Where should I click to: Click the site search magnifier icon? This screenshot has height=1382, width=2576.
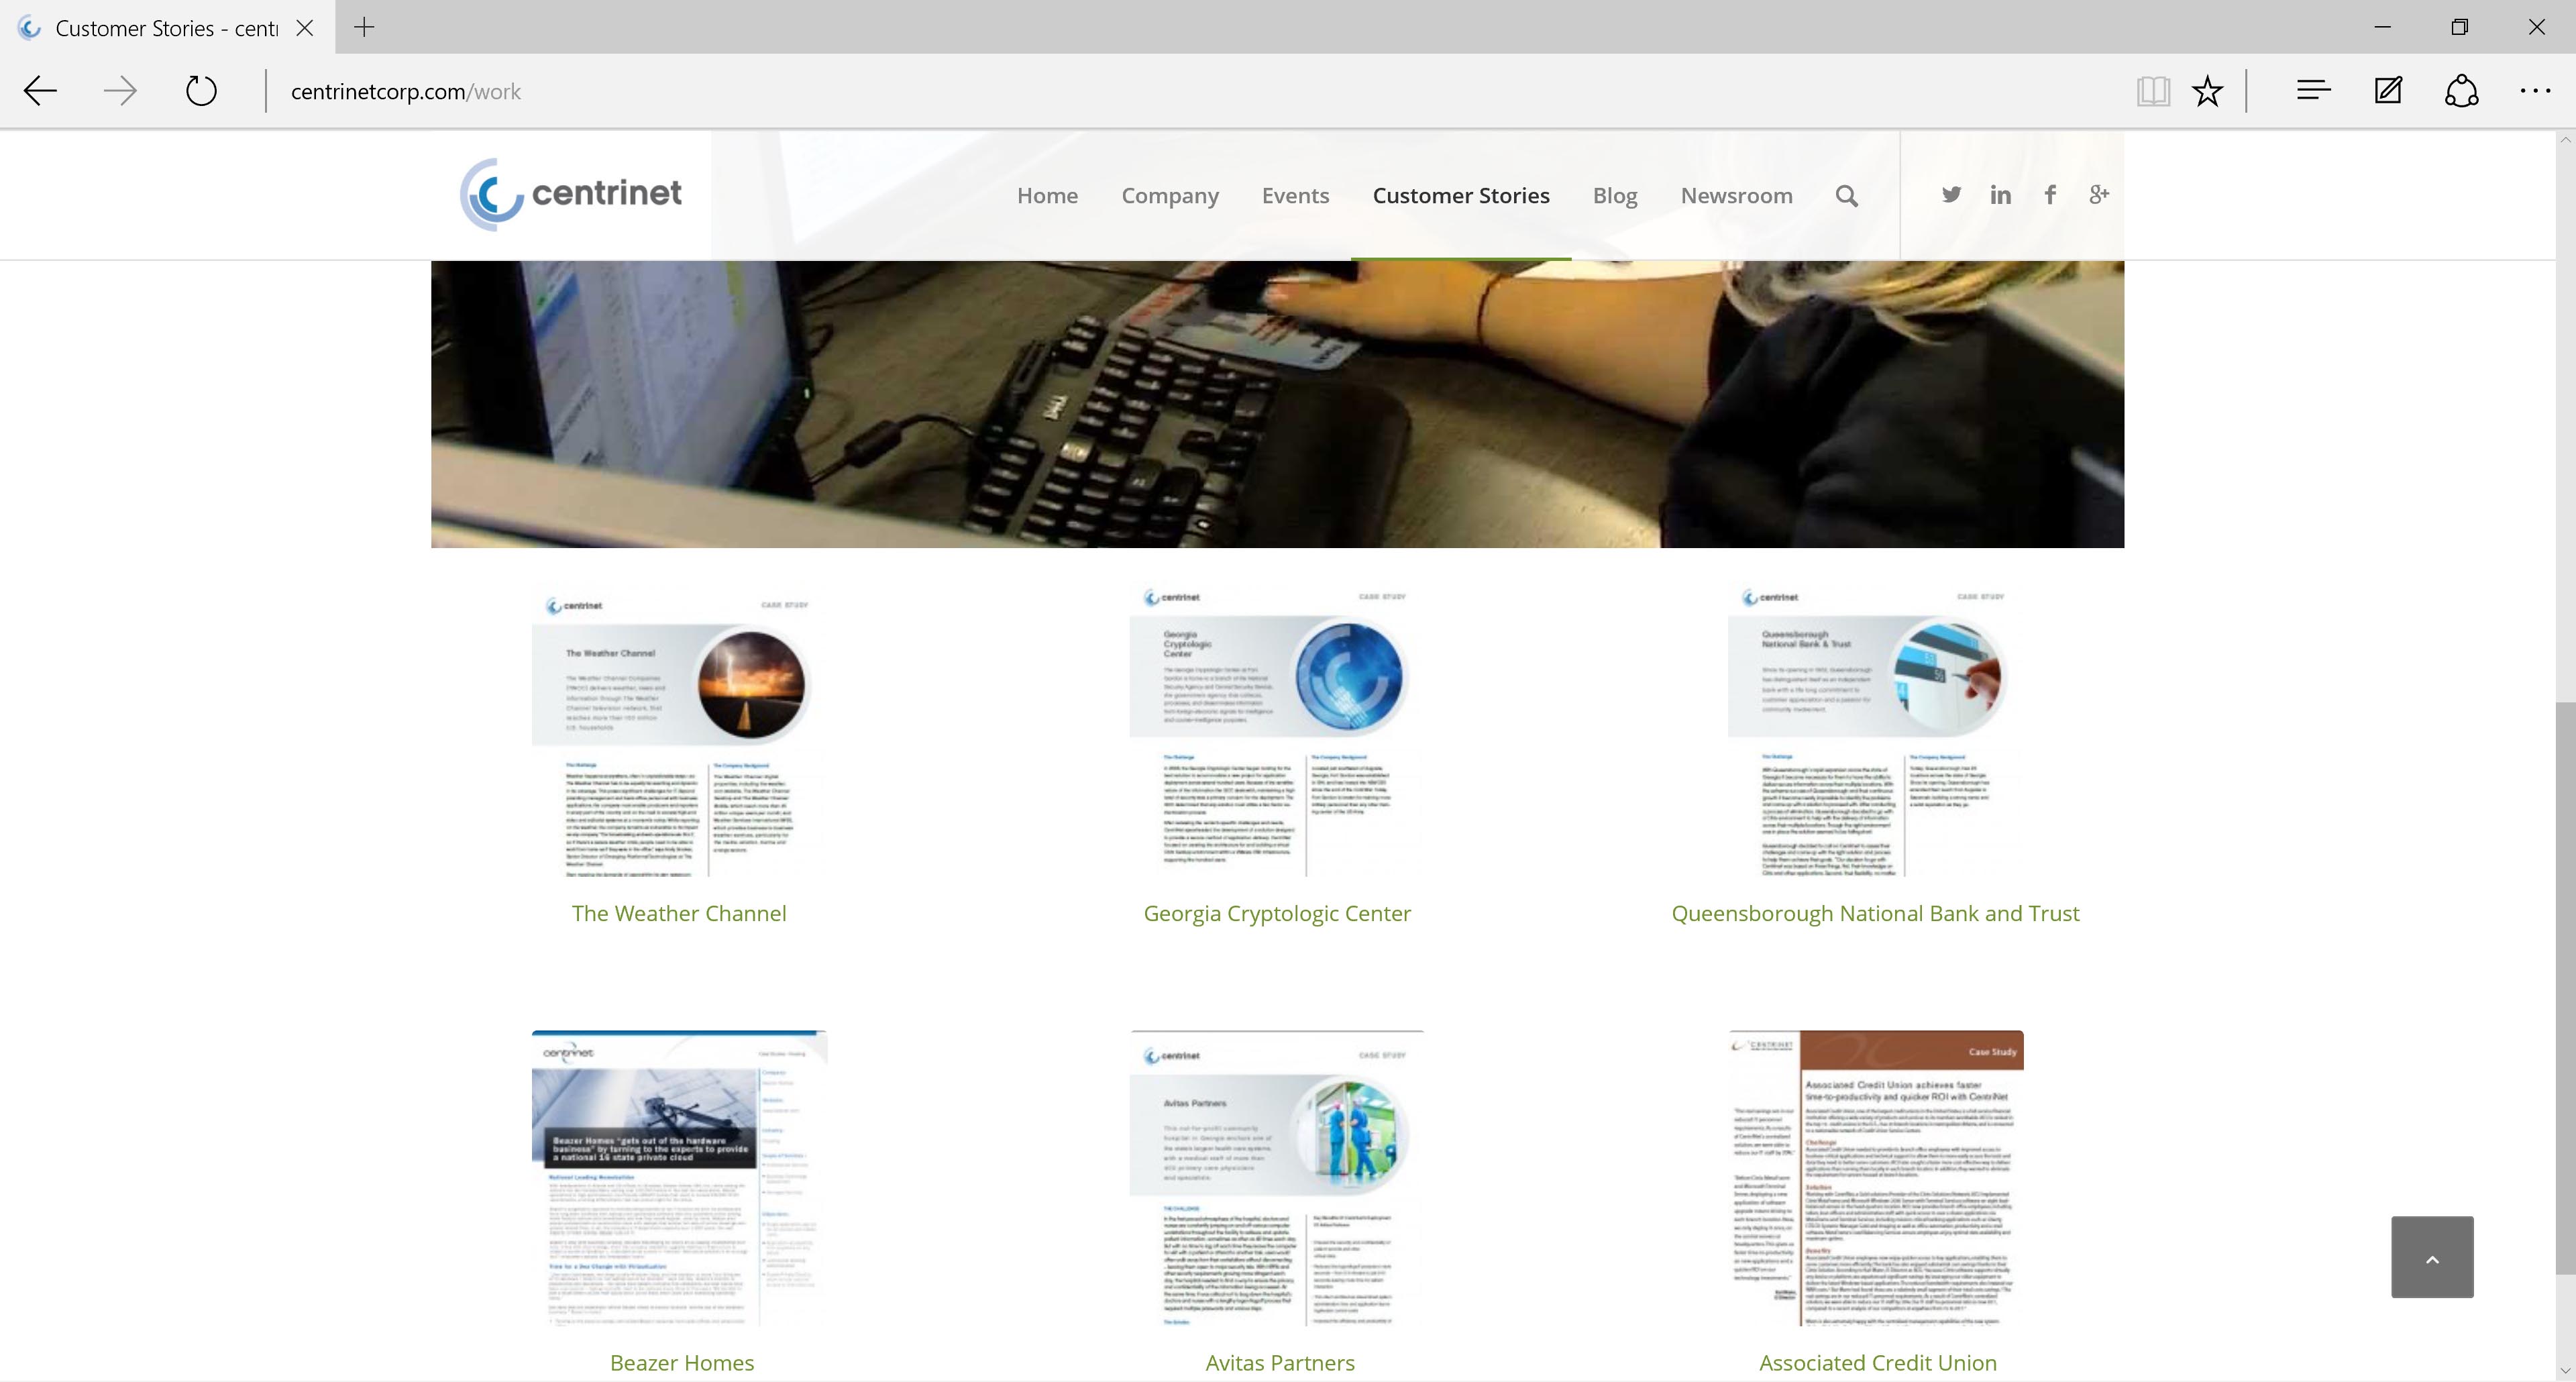[x=1847, y=196]
